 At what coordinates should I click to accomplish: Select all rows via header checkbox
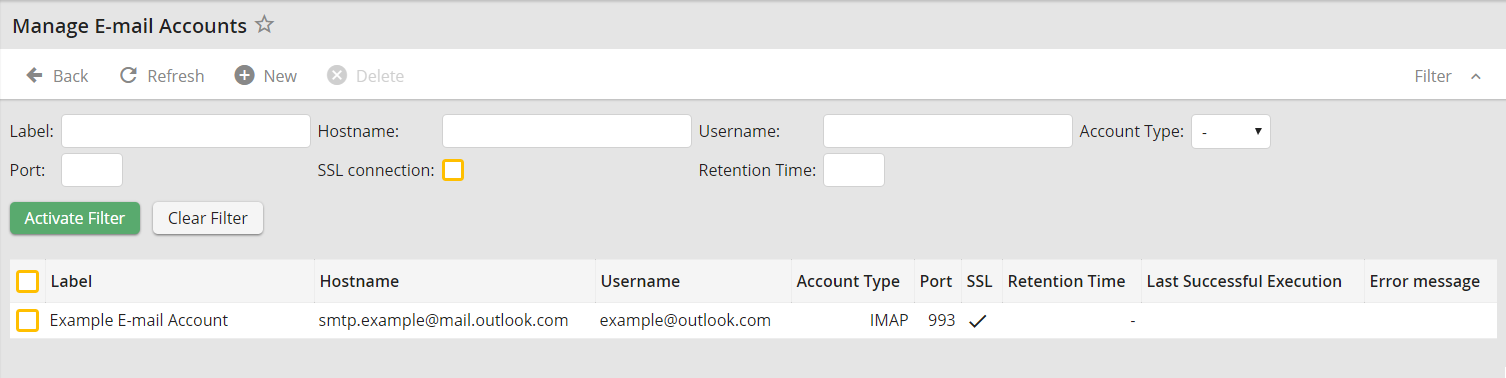tap(28, 282)
